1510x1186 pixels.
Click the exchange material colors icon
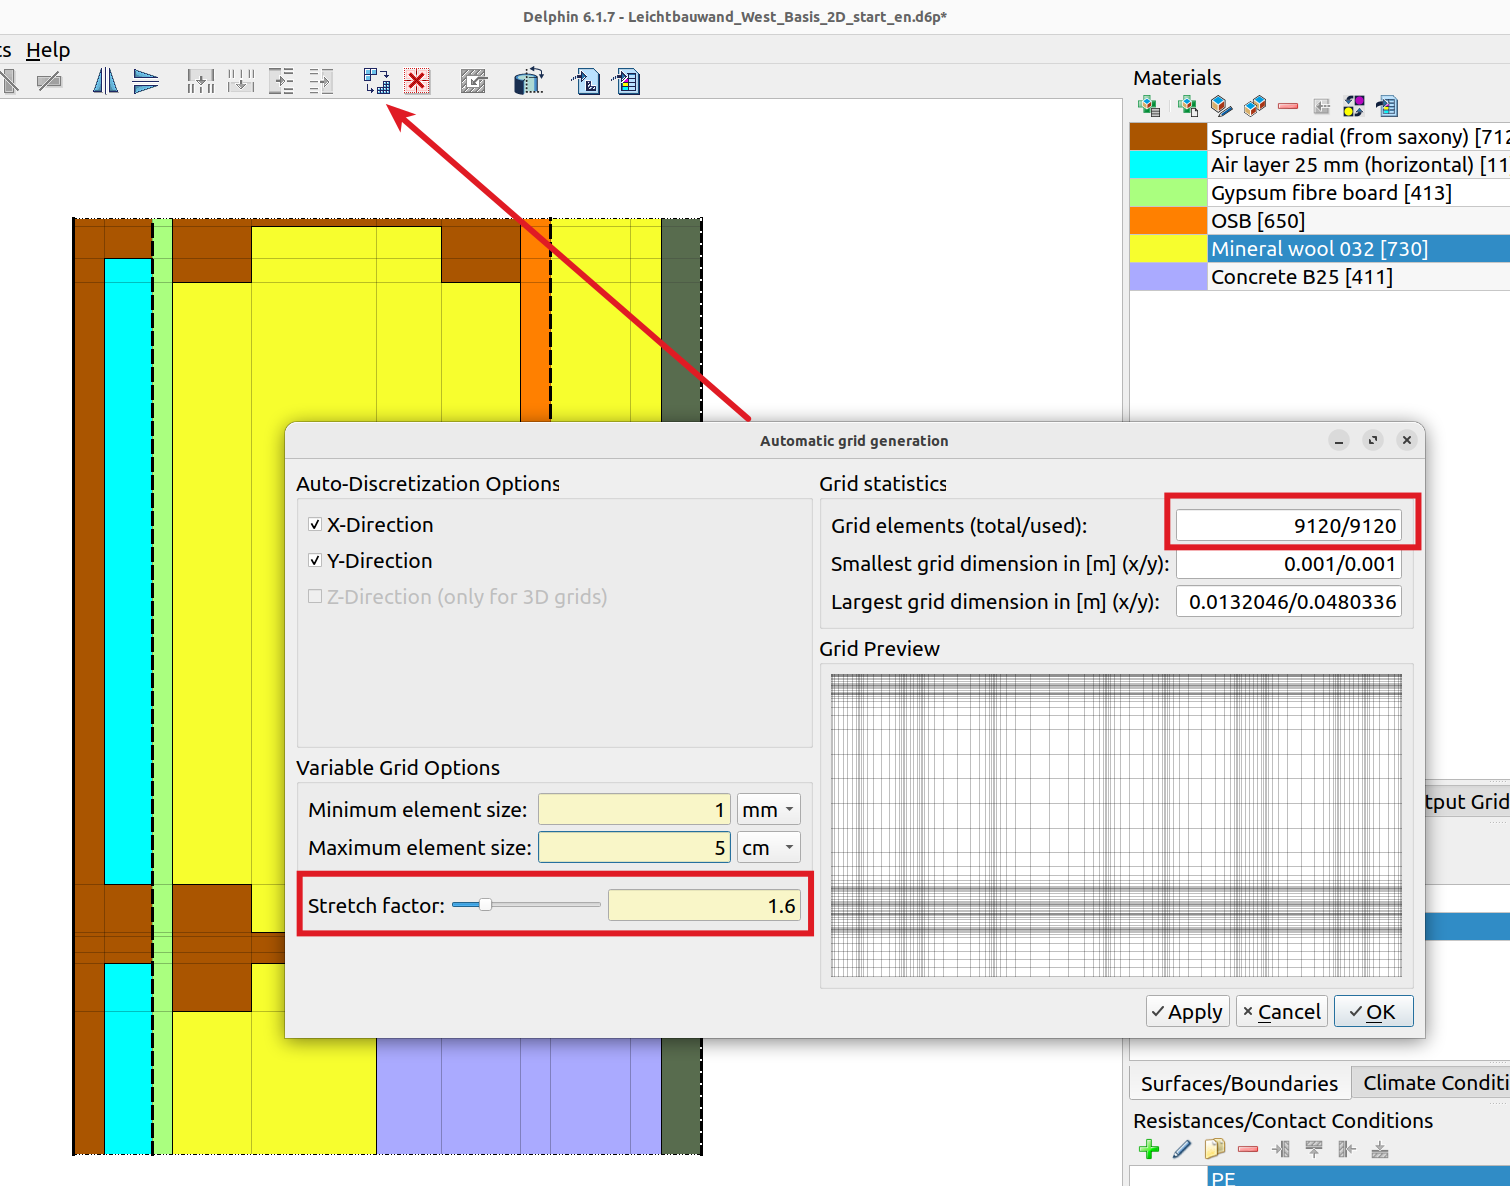[1354, 105]
